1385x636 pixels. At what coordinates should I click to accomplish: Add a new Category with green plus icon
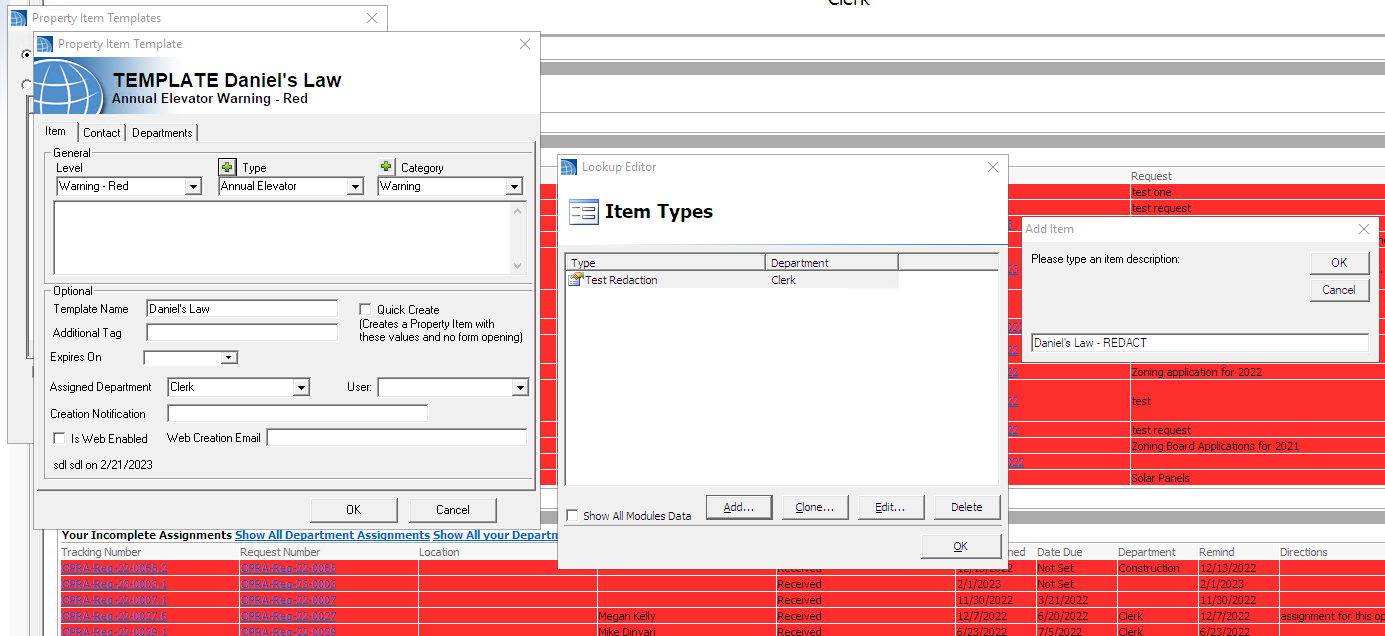(386, 167)
